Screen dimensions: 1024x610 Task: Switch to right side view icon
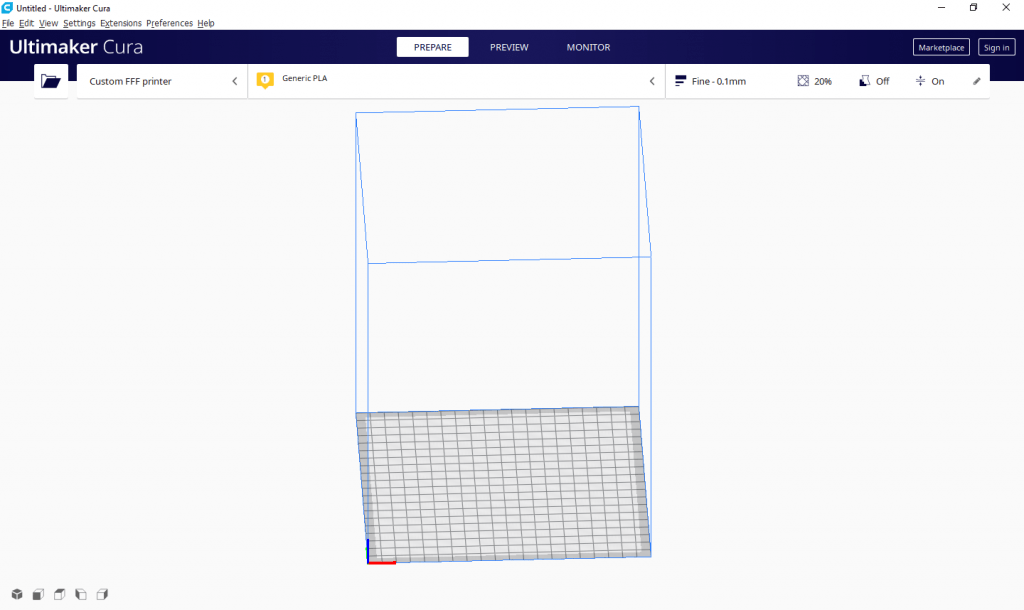[x=102, y=594]
